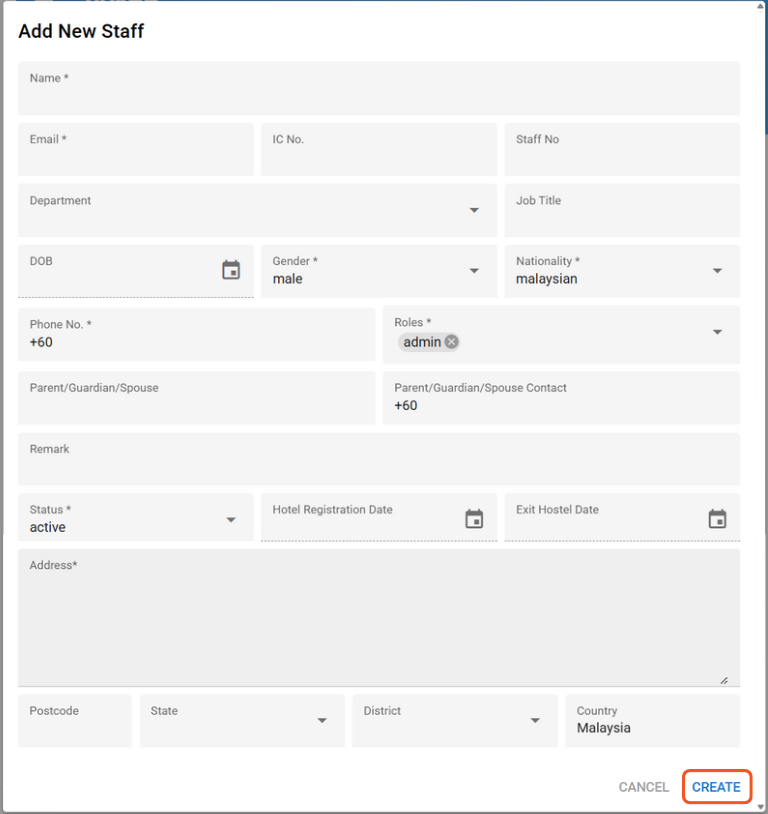Open the DOB calendar picker icon
Screen dimensions: 768x814
click(x=231, y=270)
